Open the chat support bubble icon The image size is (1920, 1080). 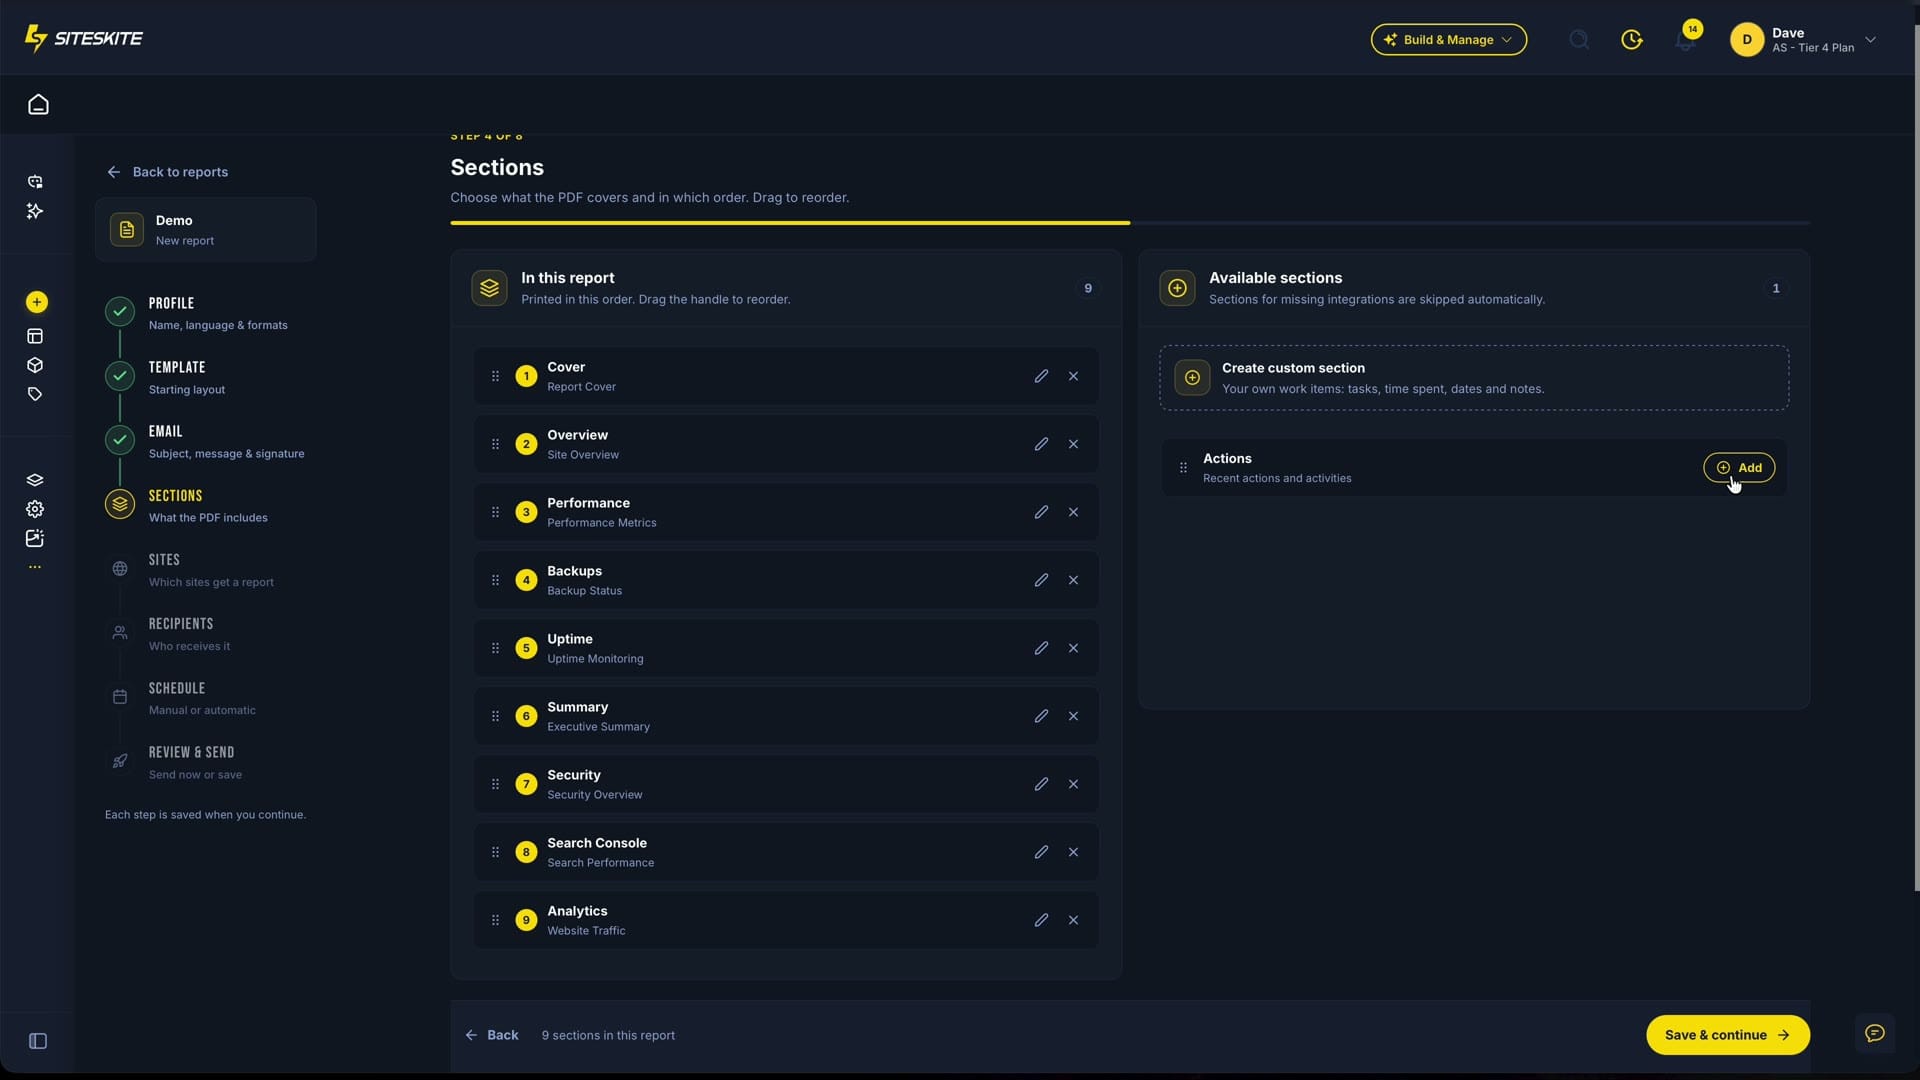1875,1033
